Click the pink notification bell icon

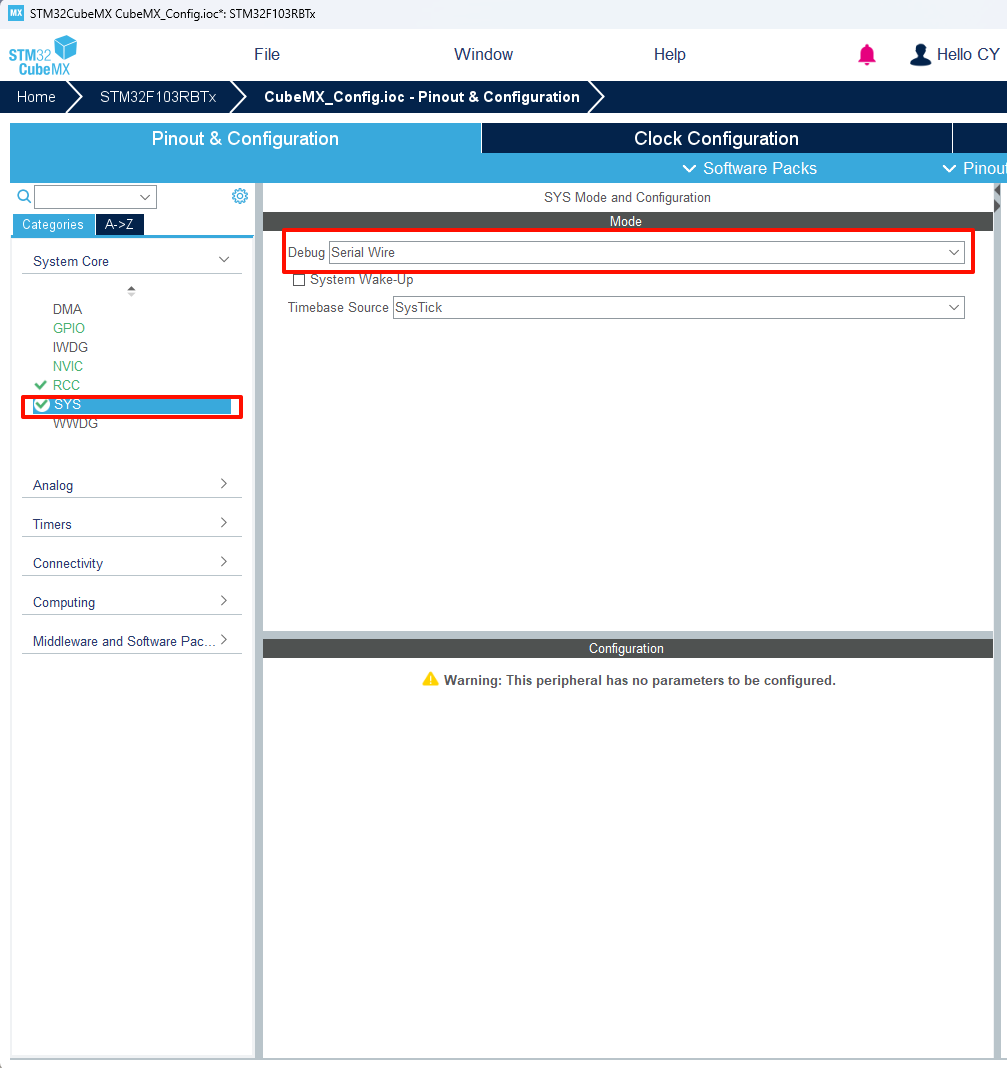tap(867, 55)
